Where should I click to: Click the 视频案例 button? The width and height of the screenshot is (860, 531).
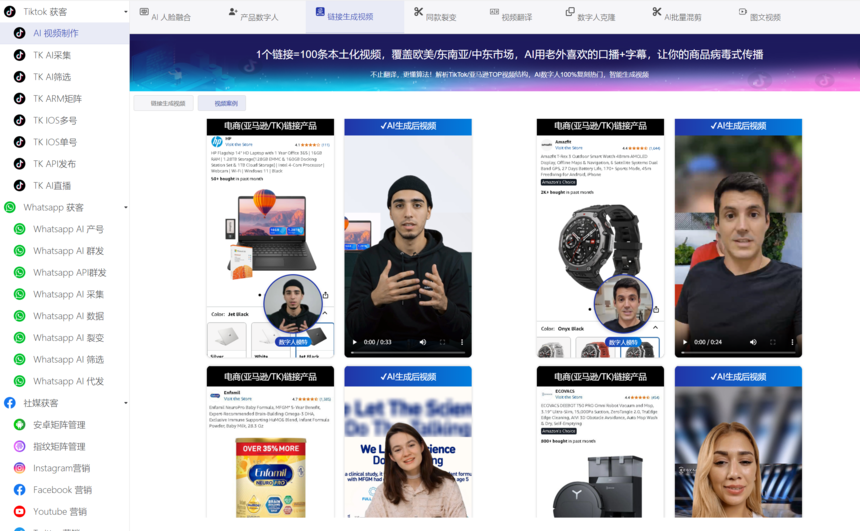click(x=222, y=103)
